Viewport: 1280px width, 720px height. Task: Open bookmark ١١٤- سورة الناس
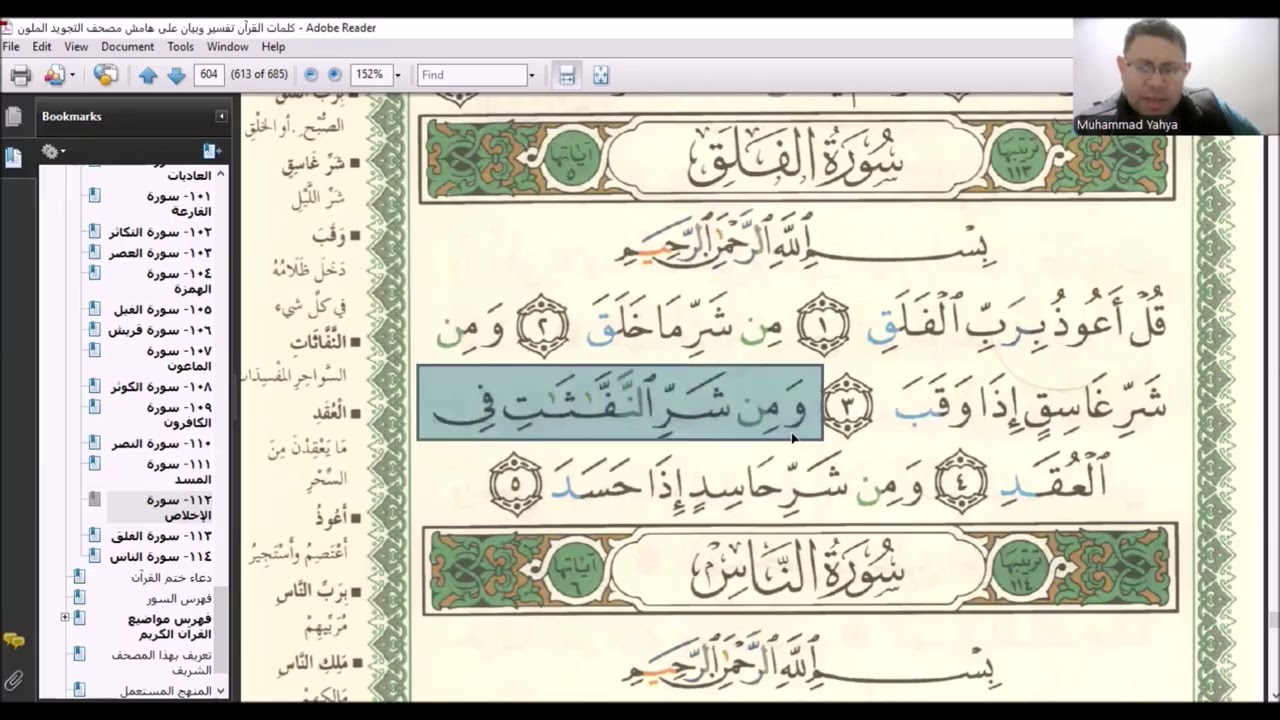coord(160,556)
